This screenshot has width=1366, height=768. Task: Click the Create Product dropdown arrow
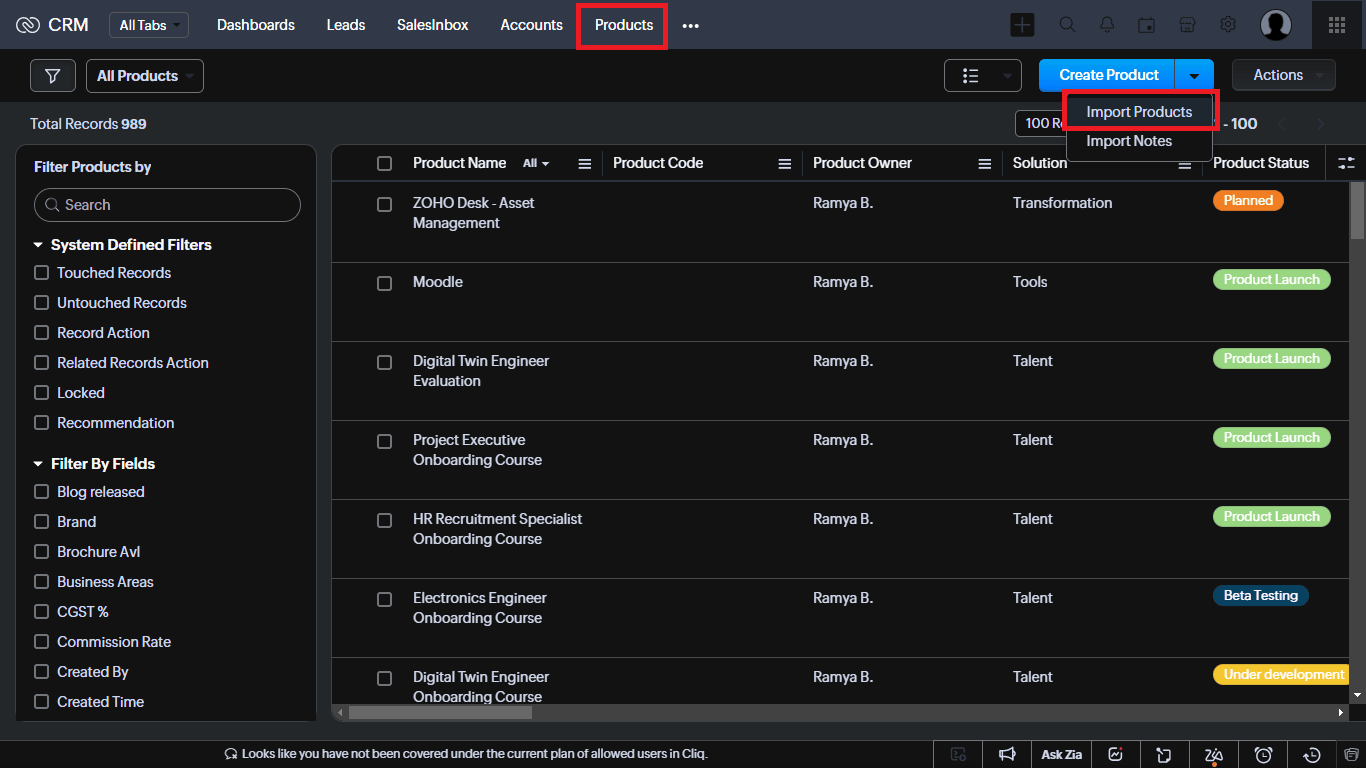(1195, 75)
